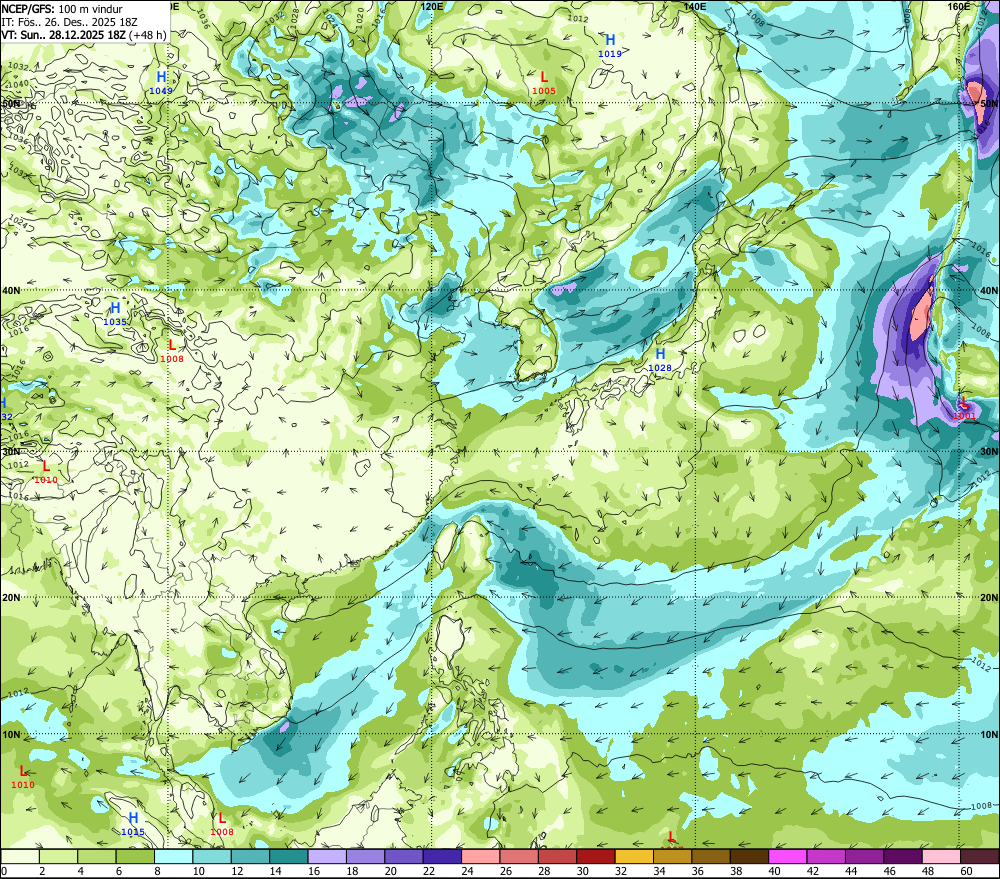This screenshot has width=1000, height=879.
Task: Click the high pressure marker H 1028 over Japan
Action: 660,360
